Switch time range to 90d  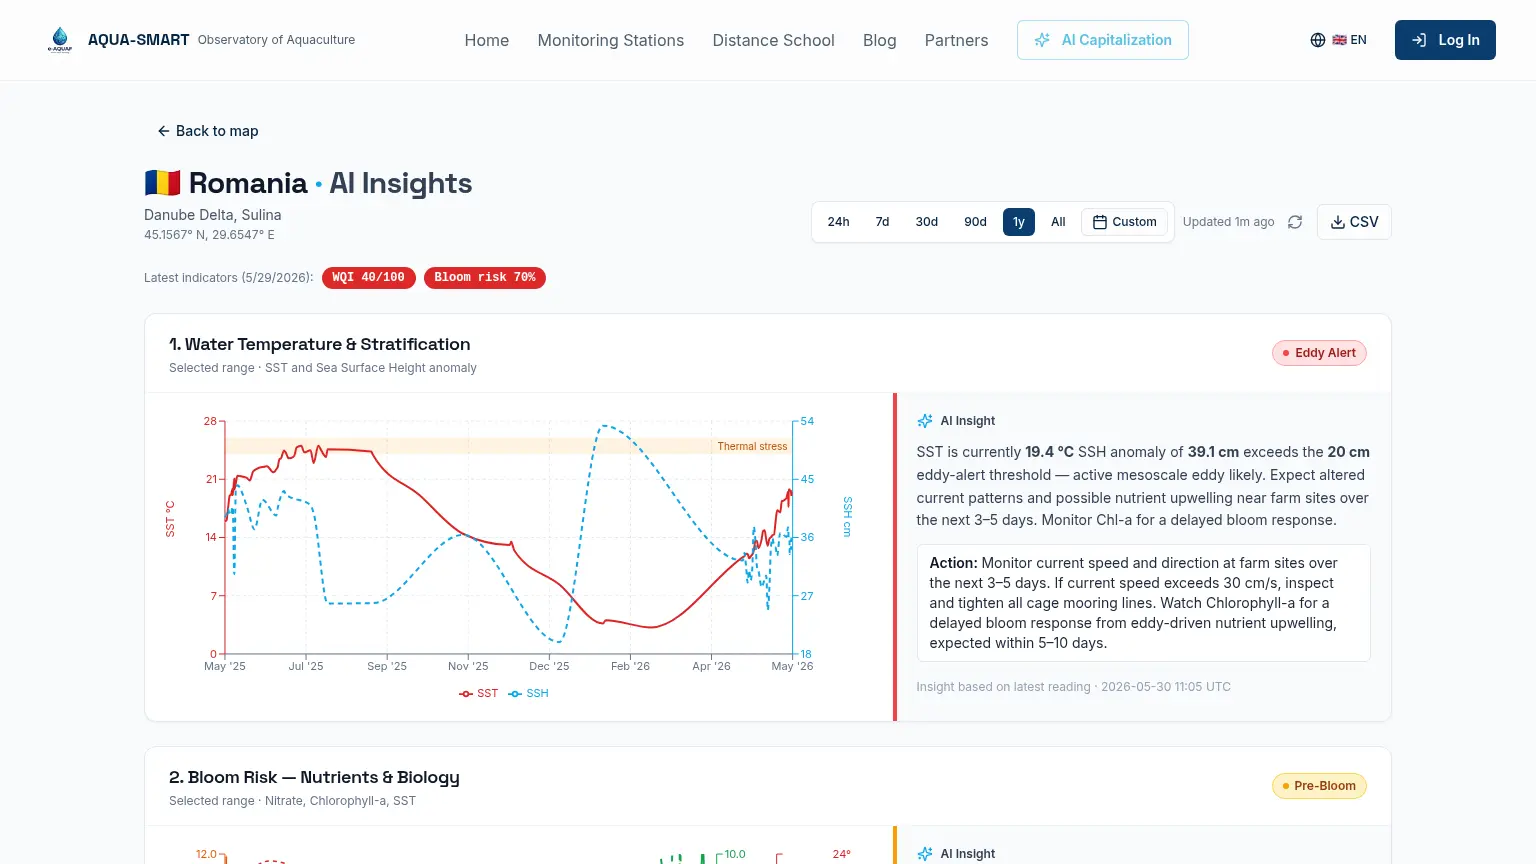click(x=975, y=222)
